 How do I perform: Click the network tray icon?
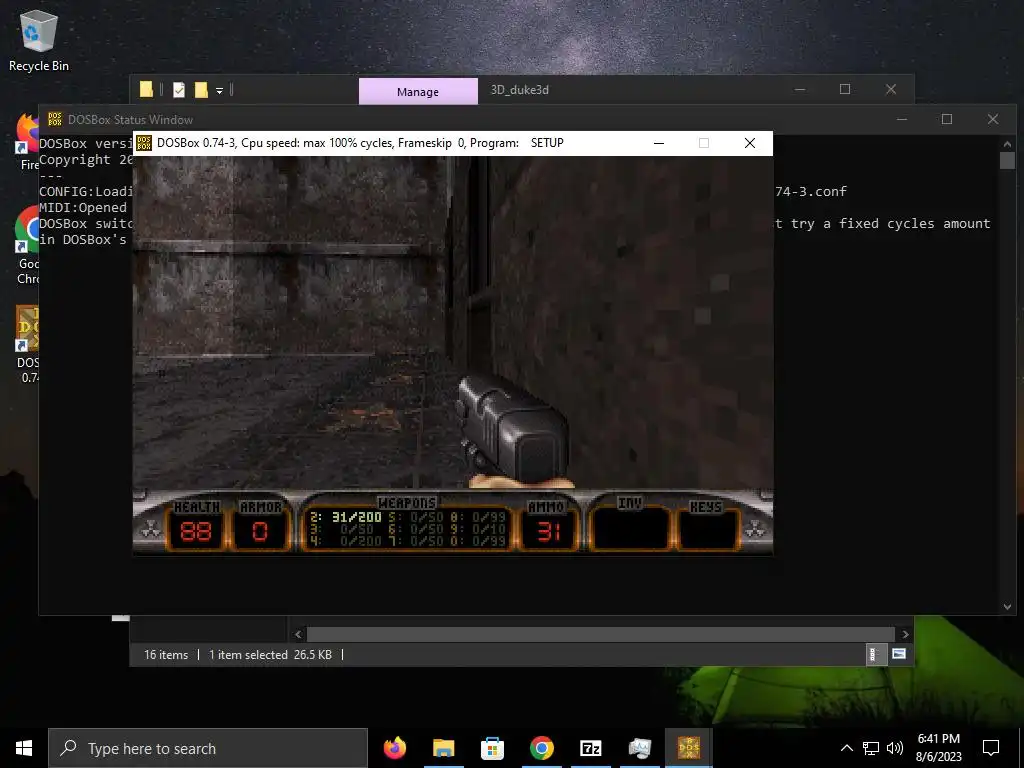[871, 748]
